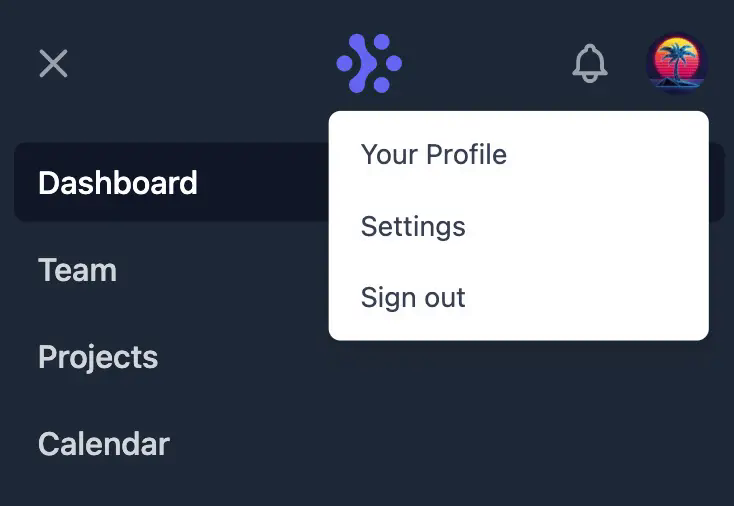Open notifications via the bell icon
This screenshot has width=734, height=506.
coord(590,63)
